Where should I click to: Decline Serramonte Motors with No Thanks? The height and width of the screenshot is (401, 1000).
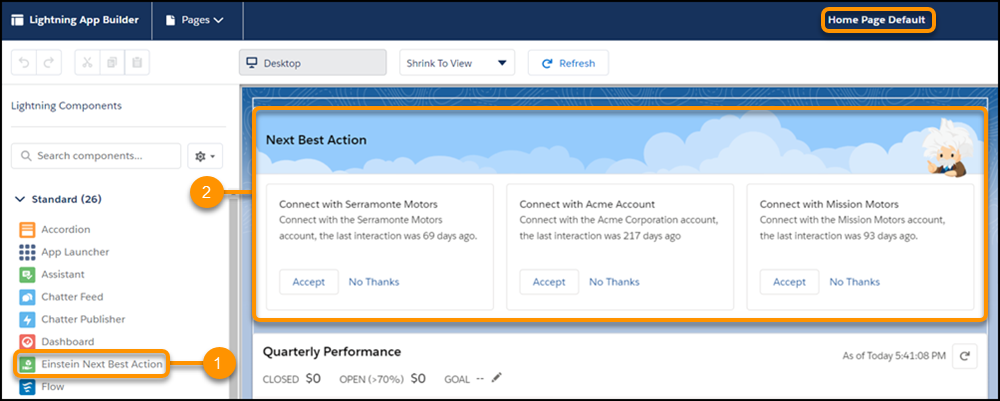coord(374,282)
